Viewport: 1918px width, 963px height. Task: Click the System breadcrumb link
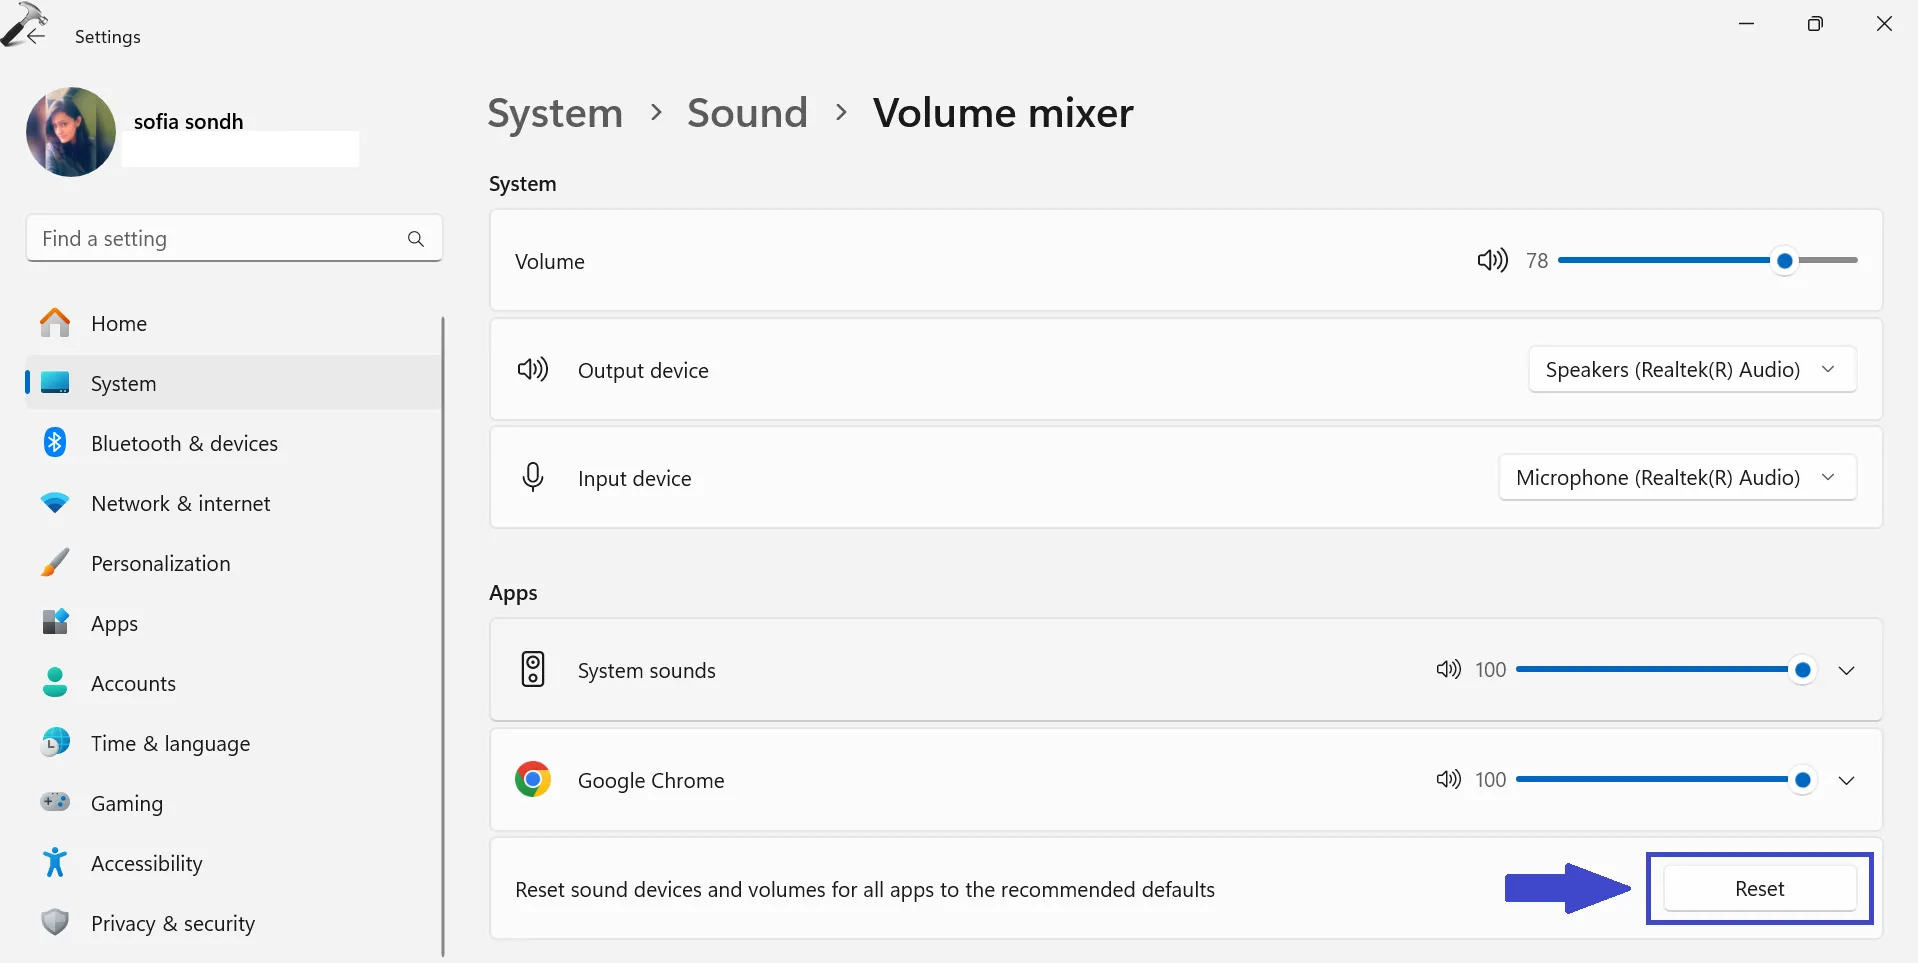click(555, 113)
